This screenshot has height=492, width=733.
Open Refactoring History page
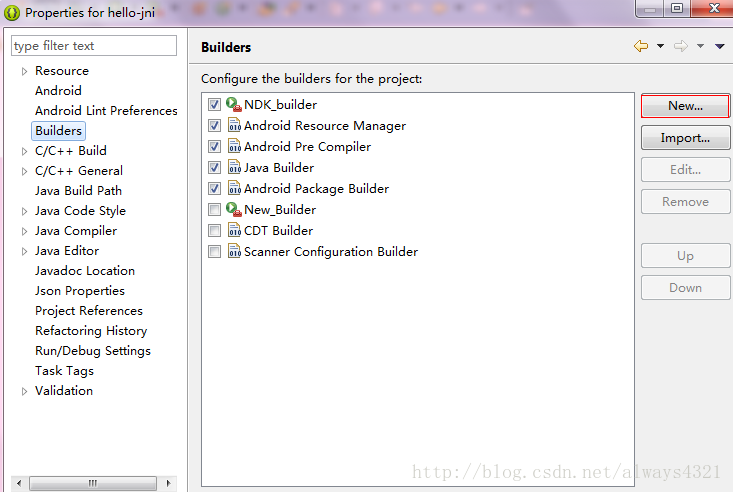[x=91, y=331]
